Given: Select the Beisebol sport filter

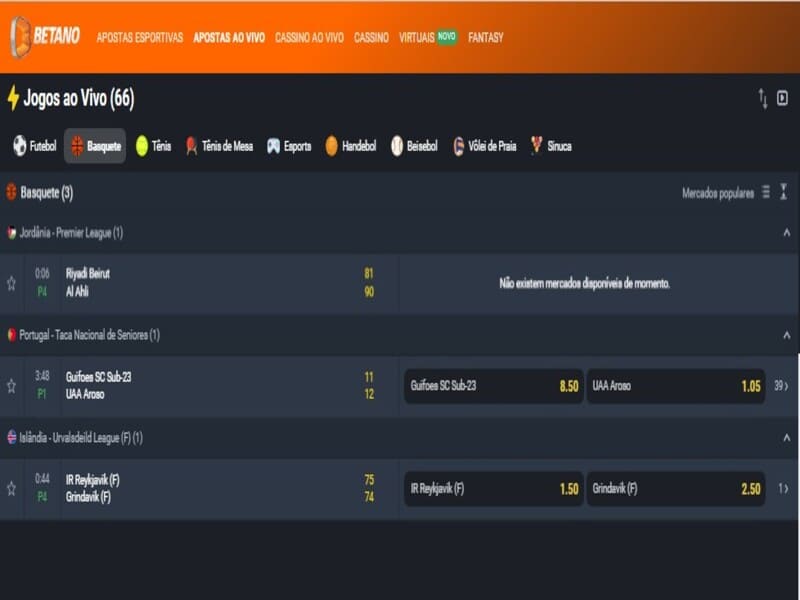Looking at the screenshot, I should tap(414, 146).
